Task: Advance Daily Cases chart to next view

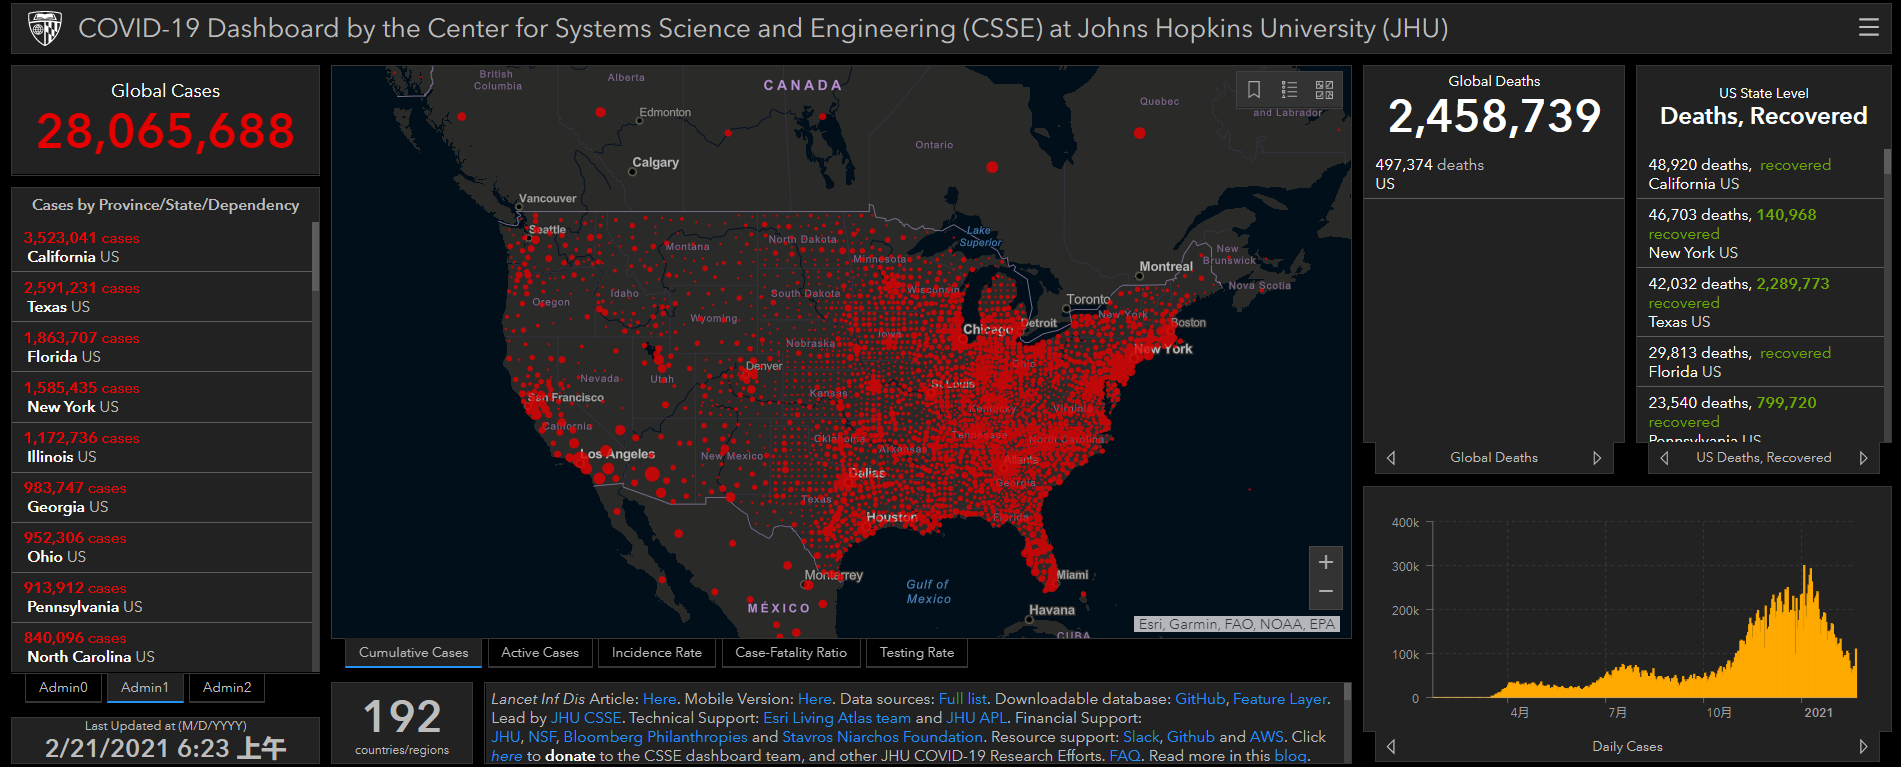Action: 1863,746
